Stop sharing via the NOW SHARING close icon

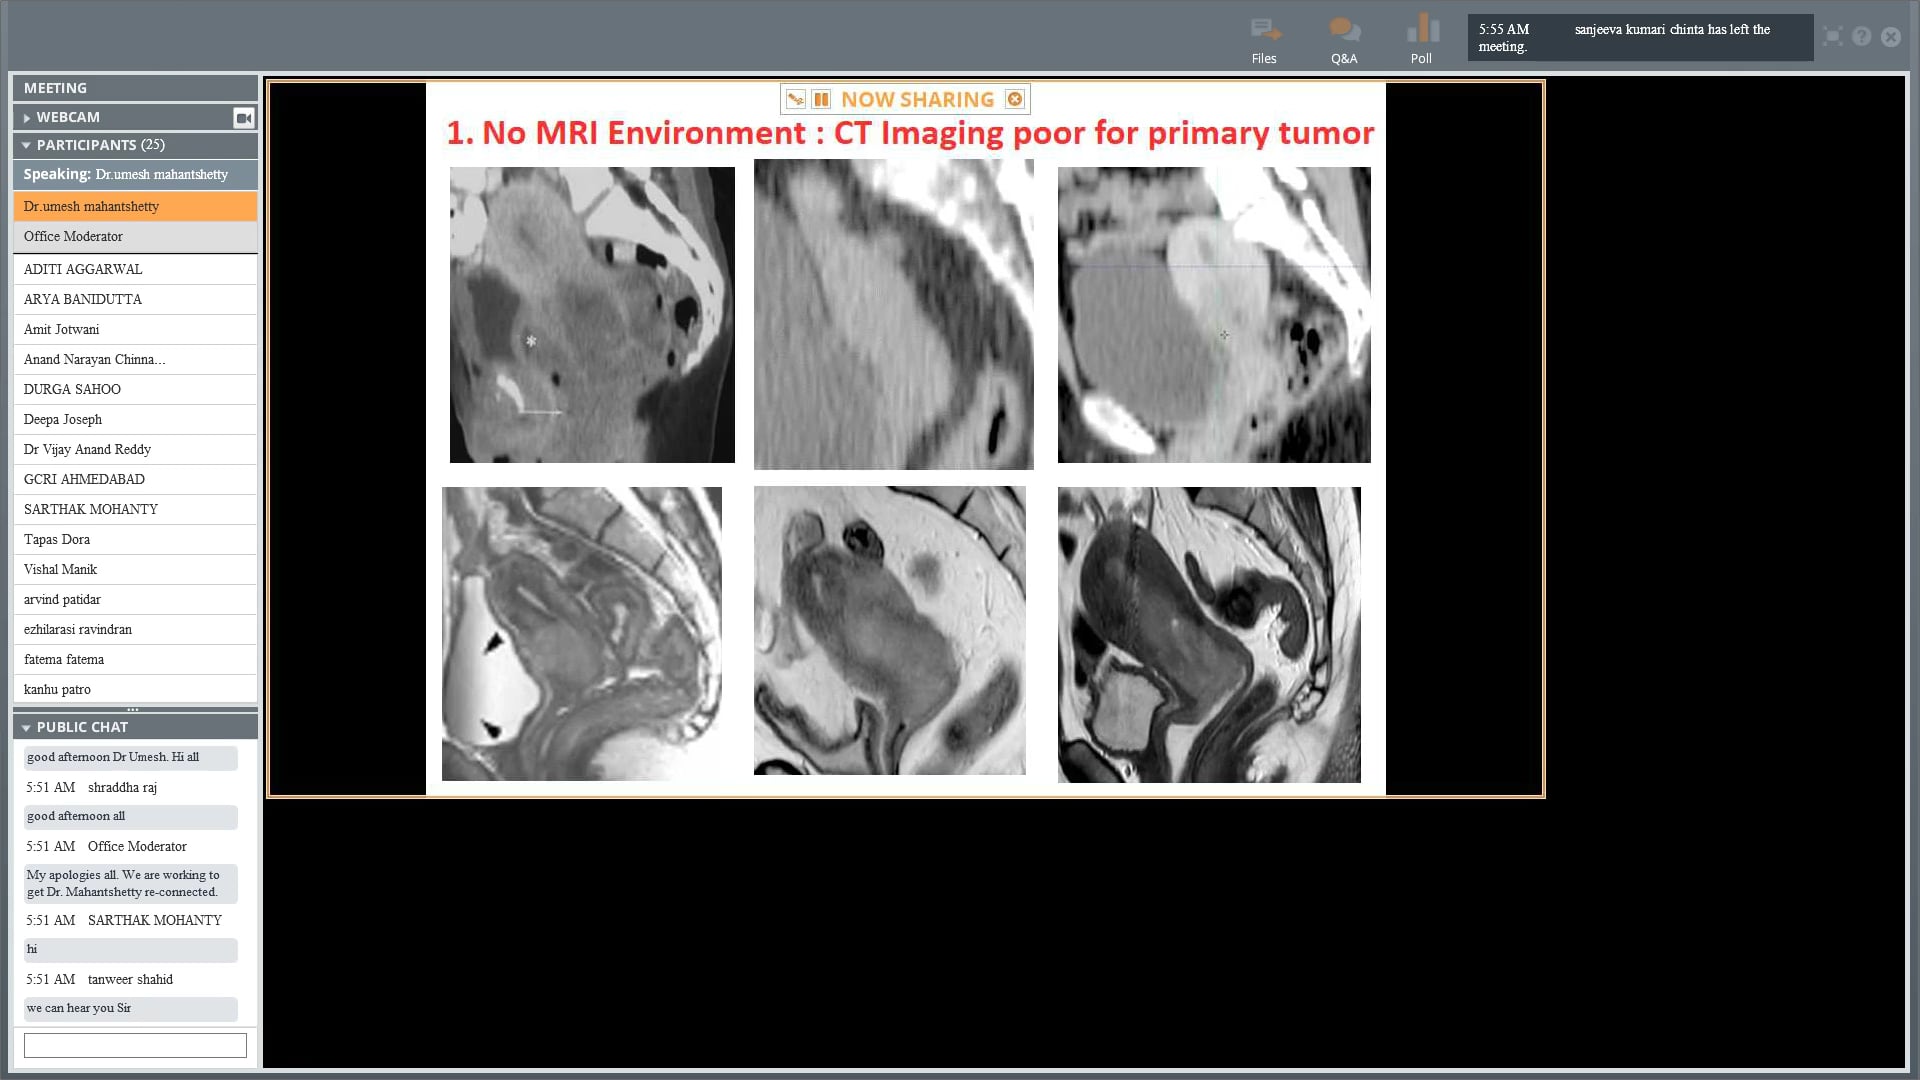pyautogui.click(x=1015, y=99)
